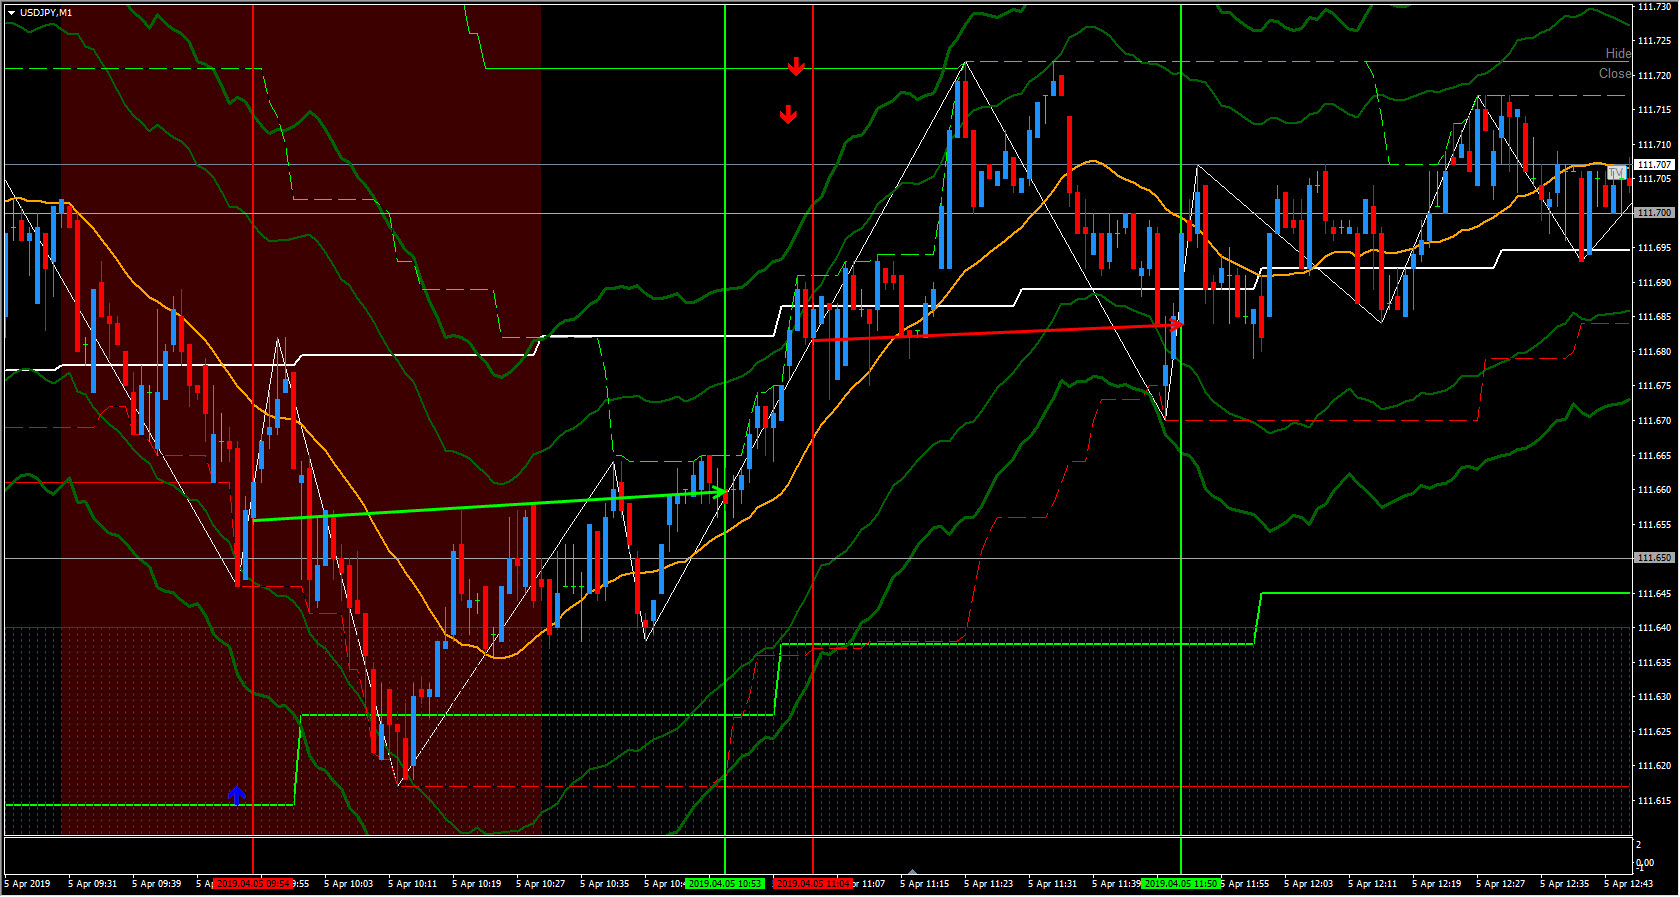Click the green date label 2019.04.05 10:53
Image resolution: width=1680 pixels, height=897 pixels.
tap(725, 884)
